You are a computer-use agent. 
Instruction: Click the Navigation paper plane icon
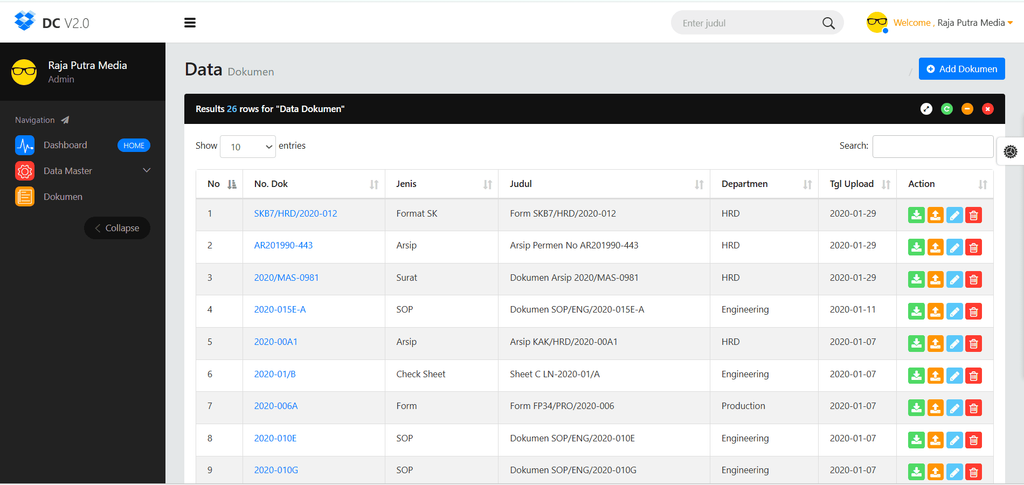point(65,120)
